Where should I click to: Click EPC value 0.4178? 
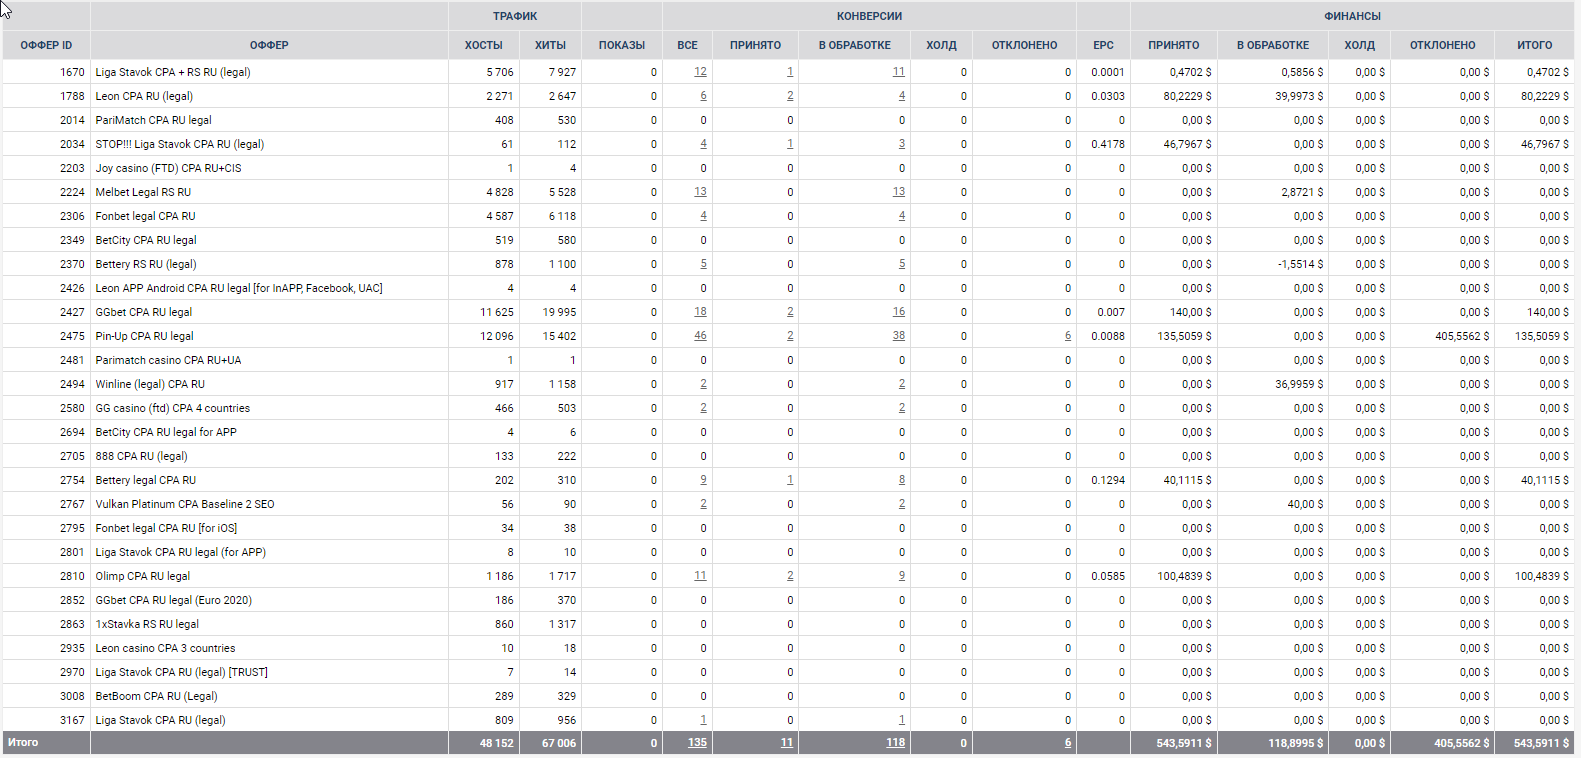tap(1108, 144)
